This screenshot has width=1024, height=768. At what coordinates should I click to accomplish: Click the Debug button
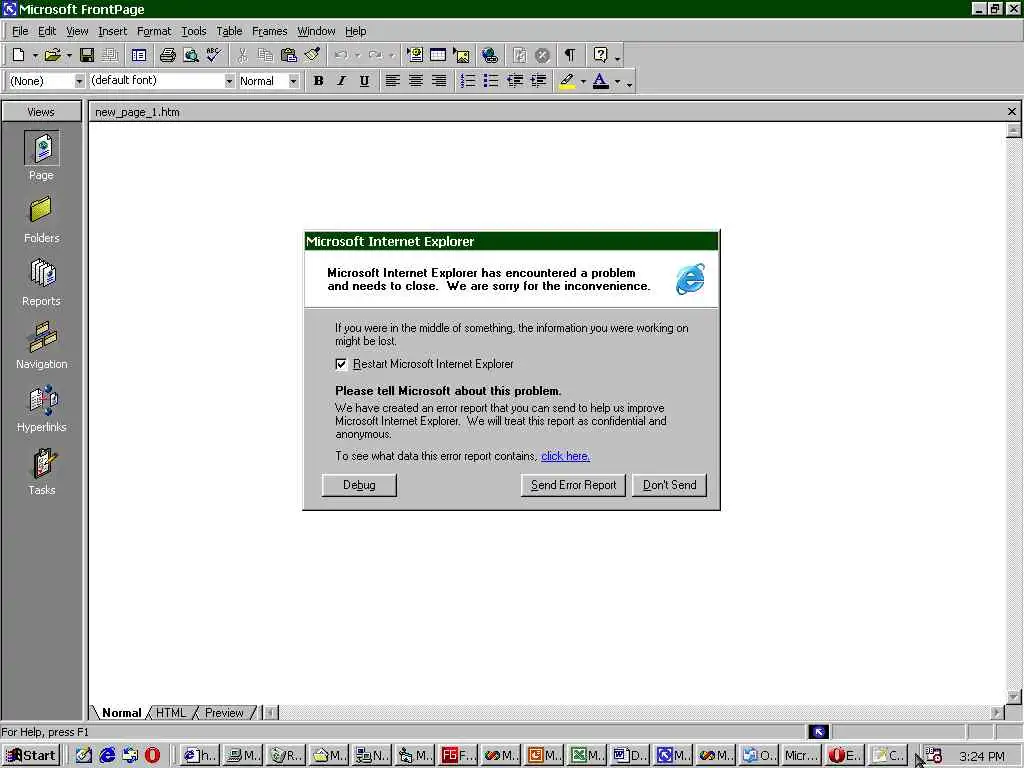click(x=359, y=485)
